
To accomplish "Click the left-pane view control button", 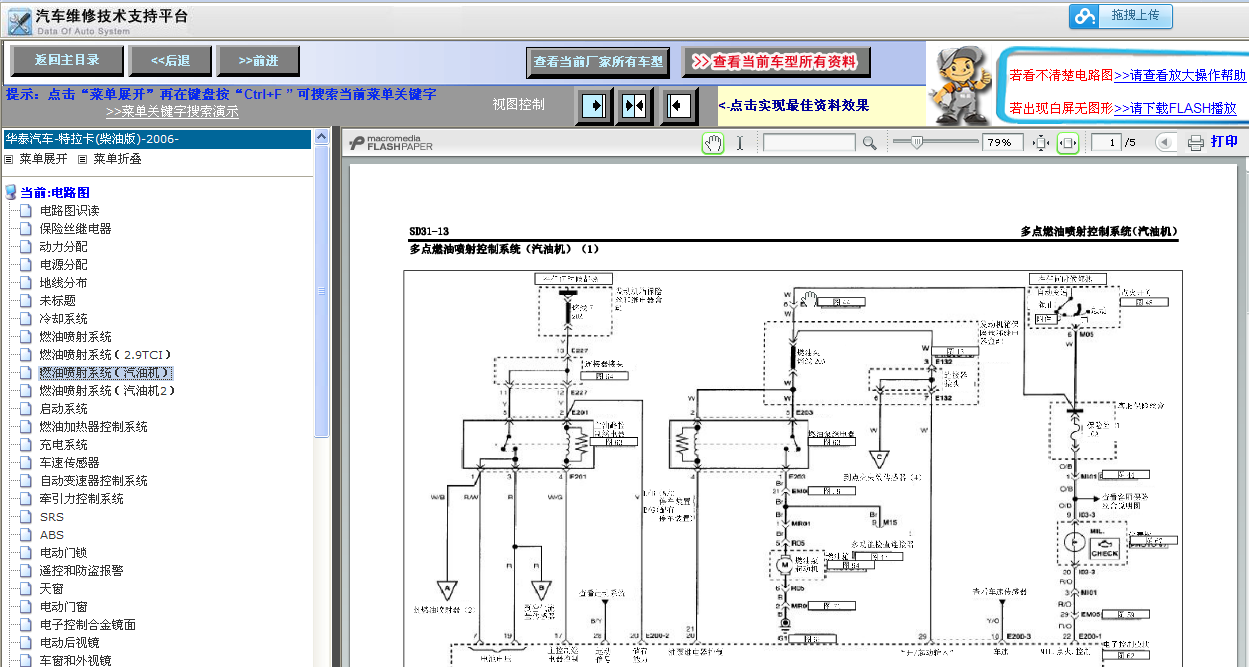I will click(x=595, y=105).
